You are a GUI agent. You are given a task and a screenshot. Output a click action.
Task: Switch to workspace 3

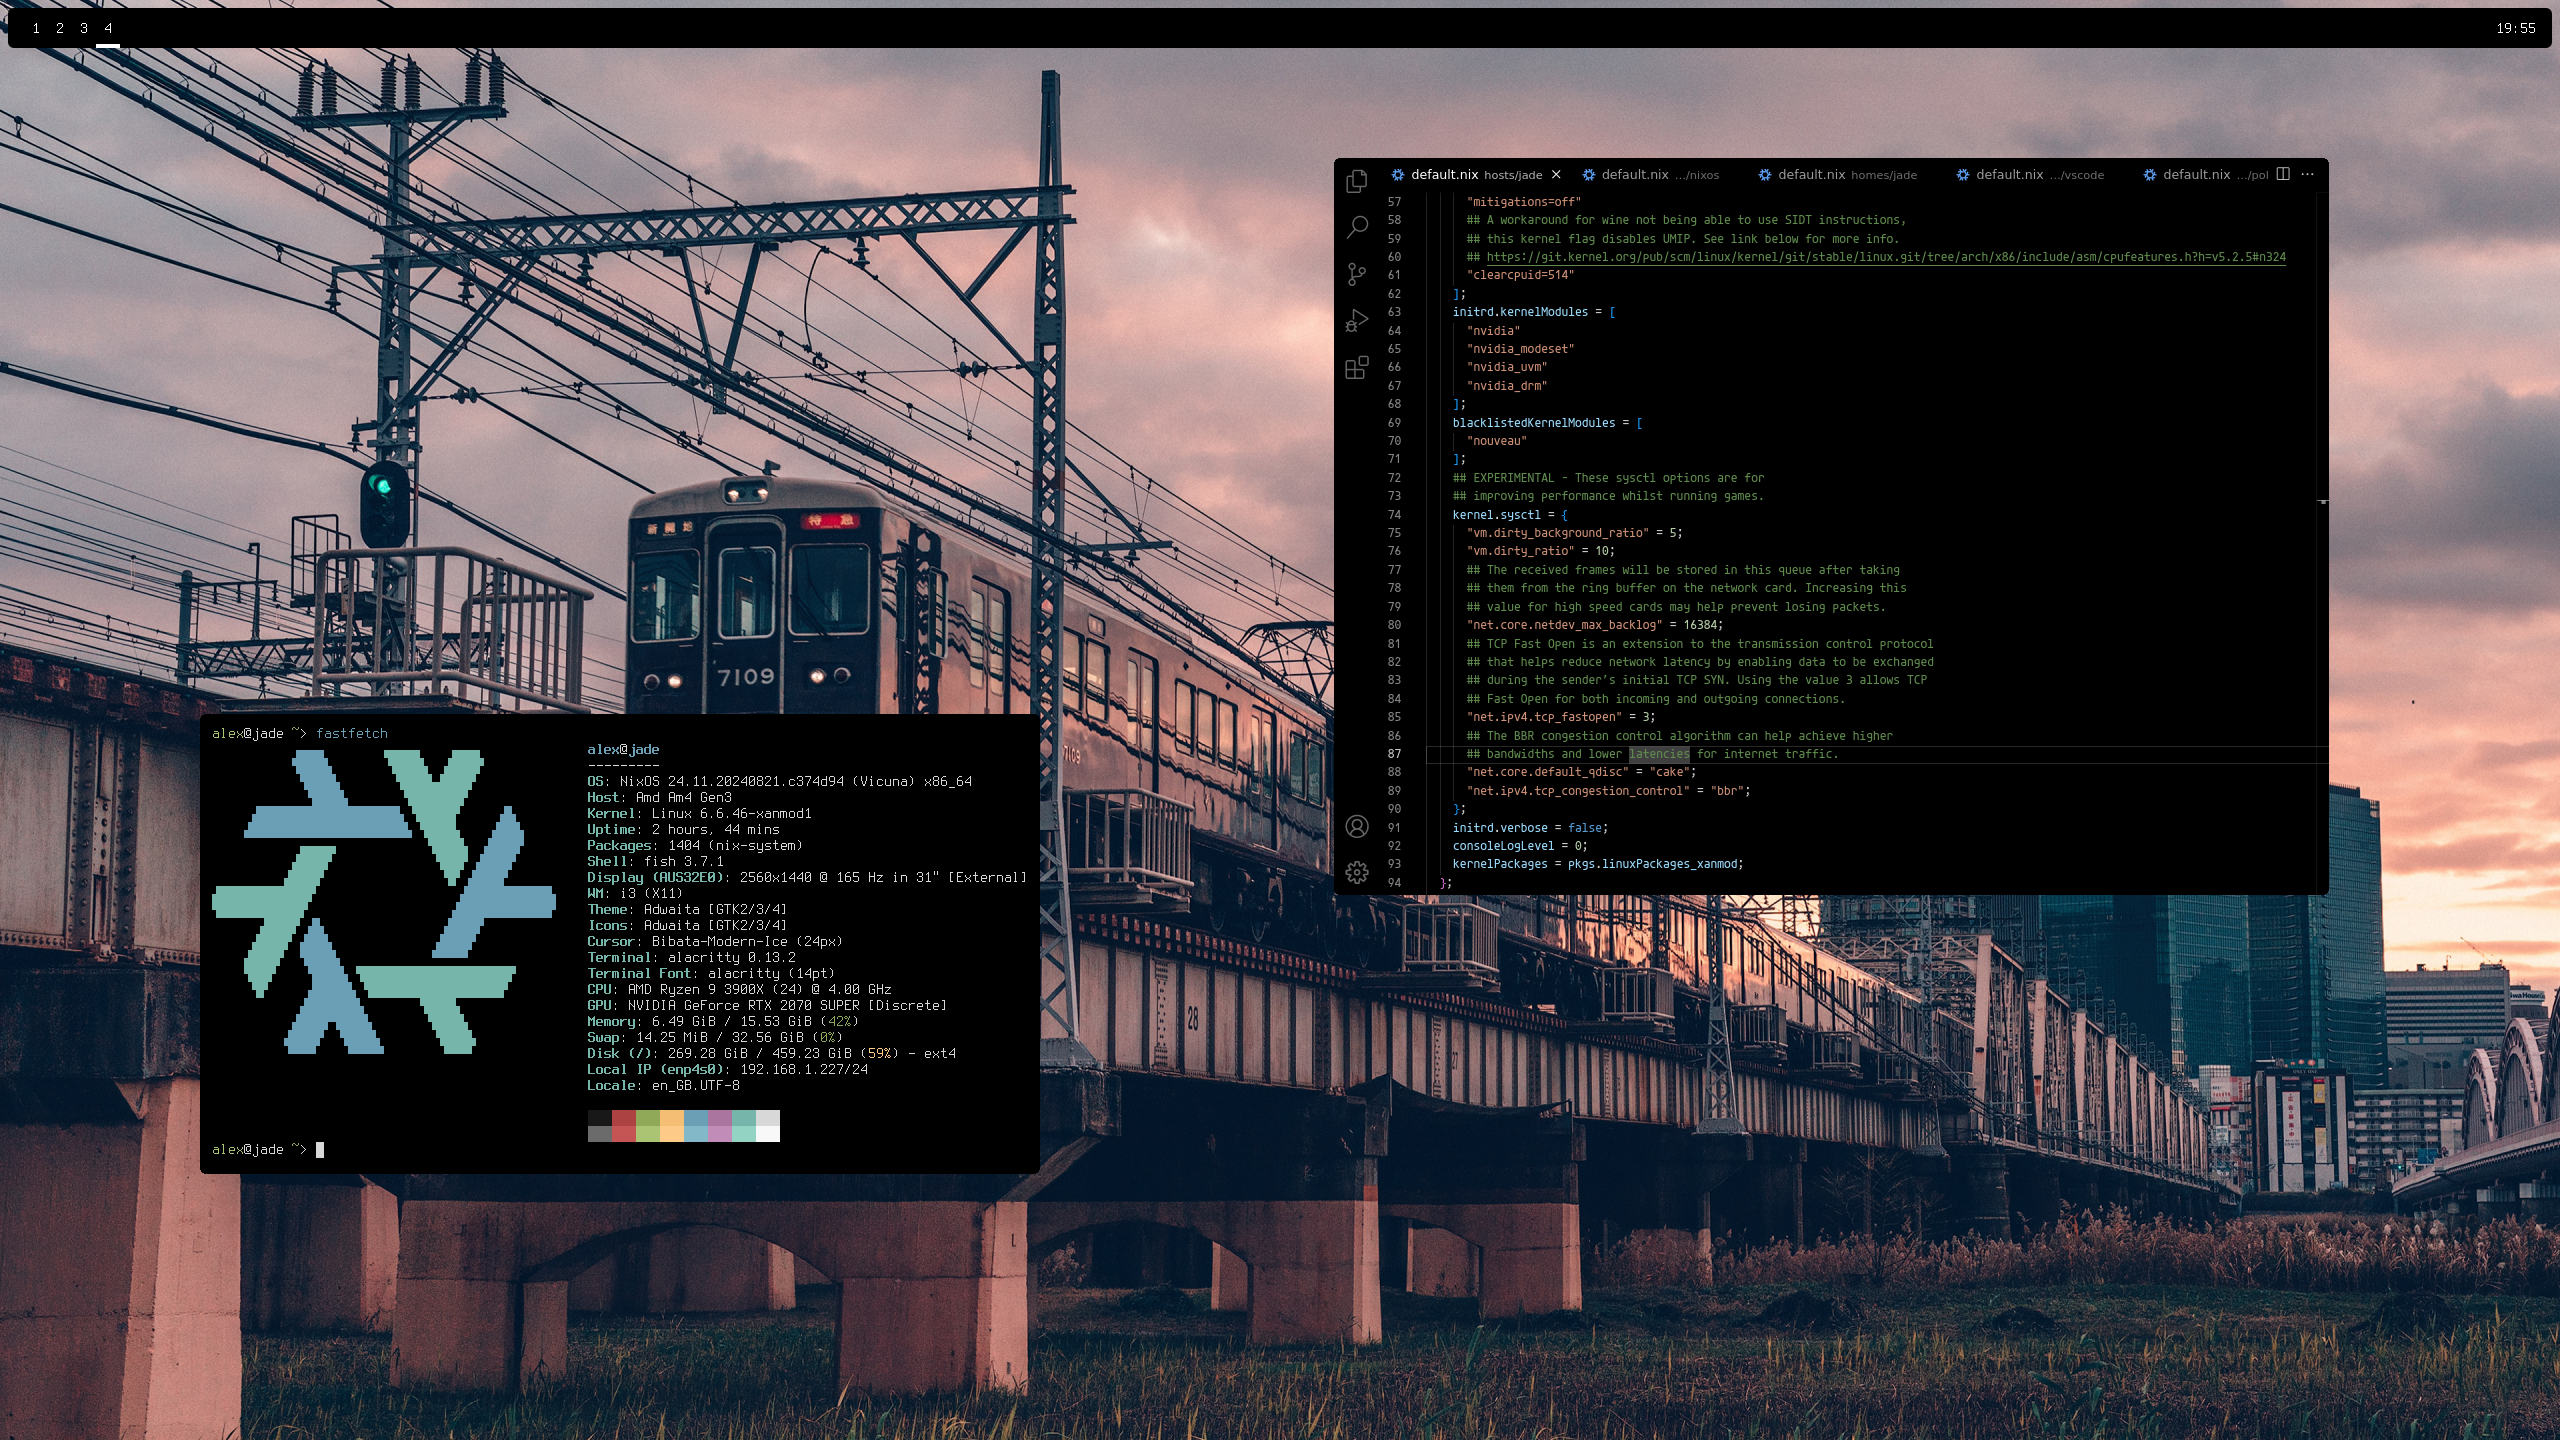(x=84, y=28)
